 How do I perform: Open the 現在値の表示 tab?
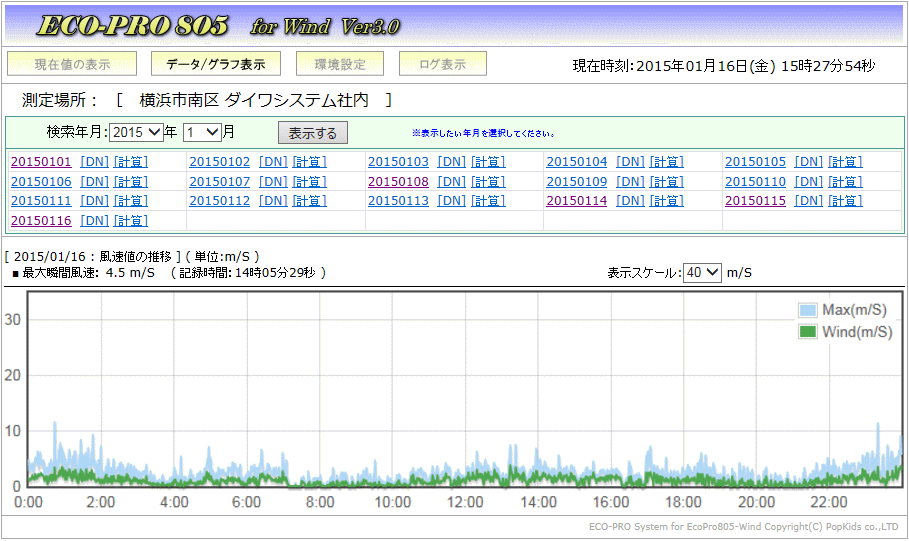pyautogui.click(x=72, y=64)
